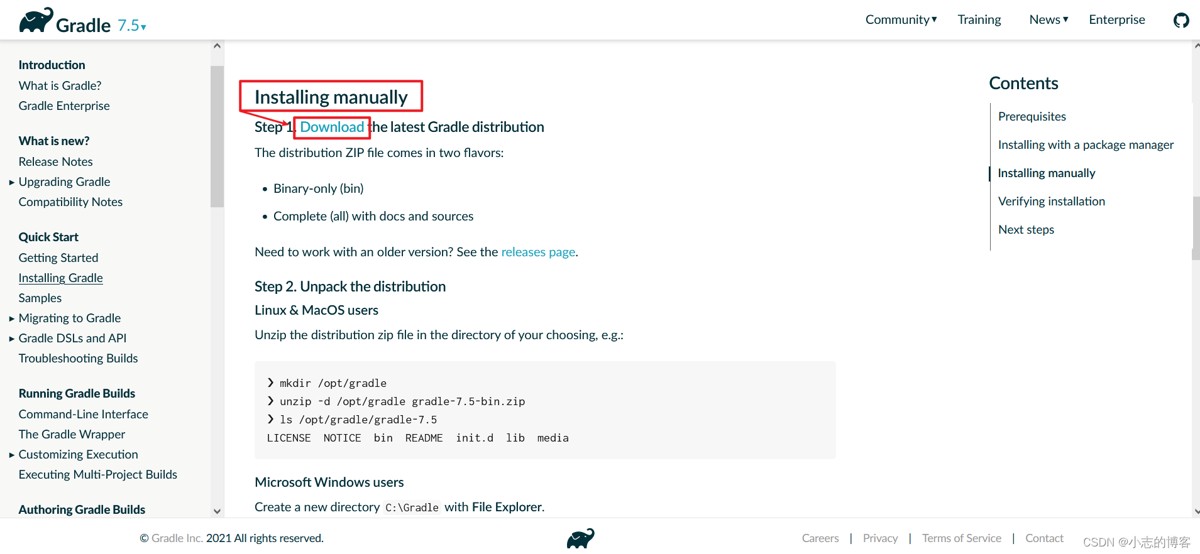Click the Download link in Step 1

[x=332, y=127]
